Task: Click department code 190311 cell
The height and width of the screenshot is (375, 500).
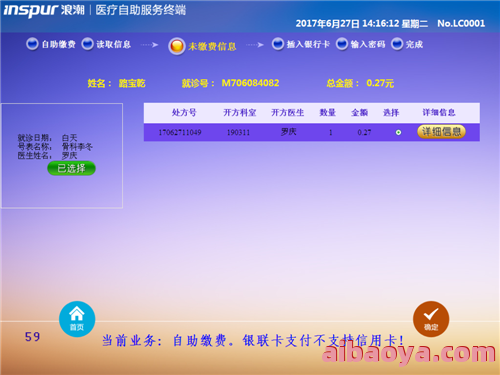Action: coord(238,133)
